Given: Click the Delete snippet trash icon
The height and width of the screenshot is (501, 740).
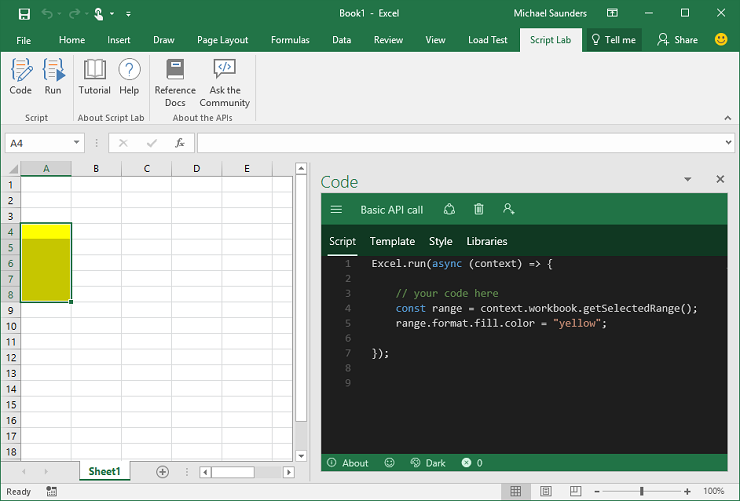Looking at the screenshot, I should 479,209.
